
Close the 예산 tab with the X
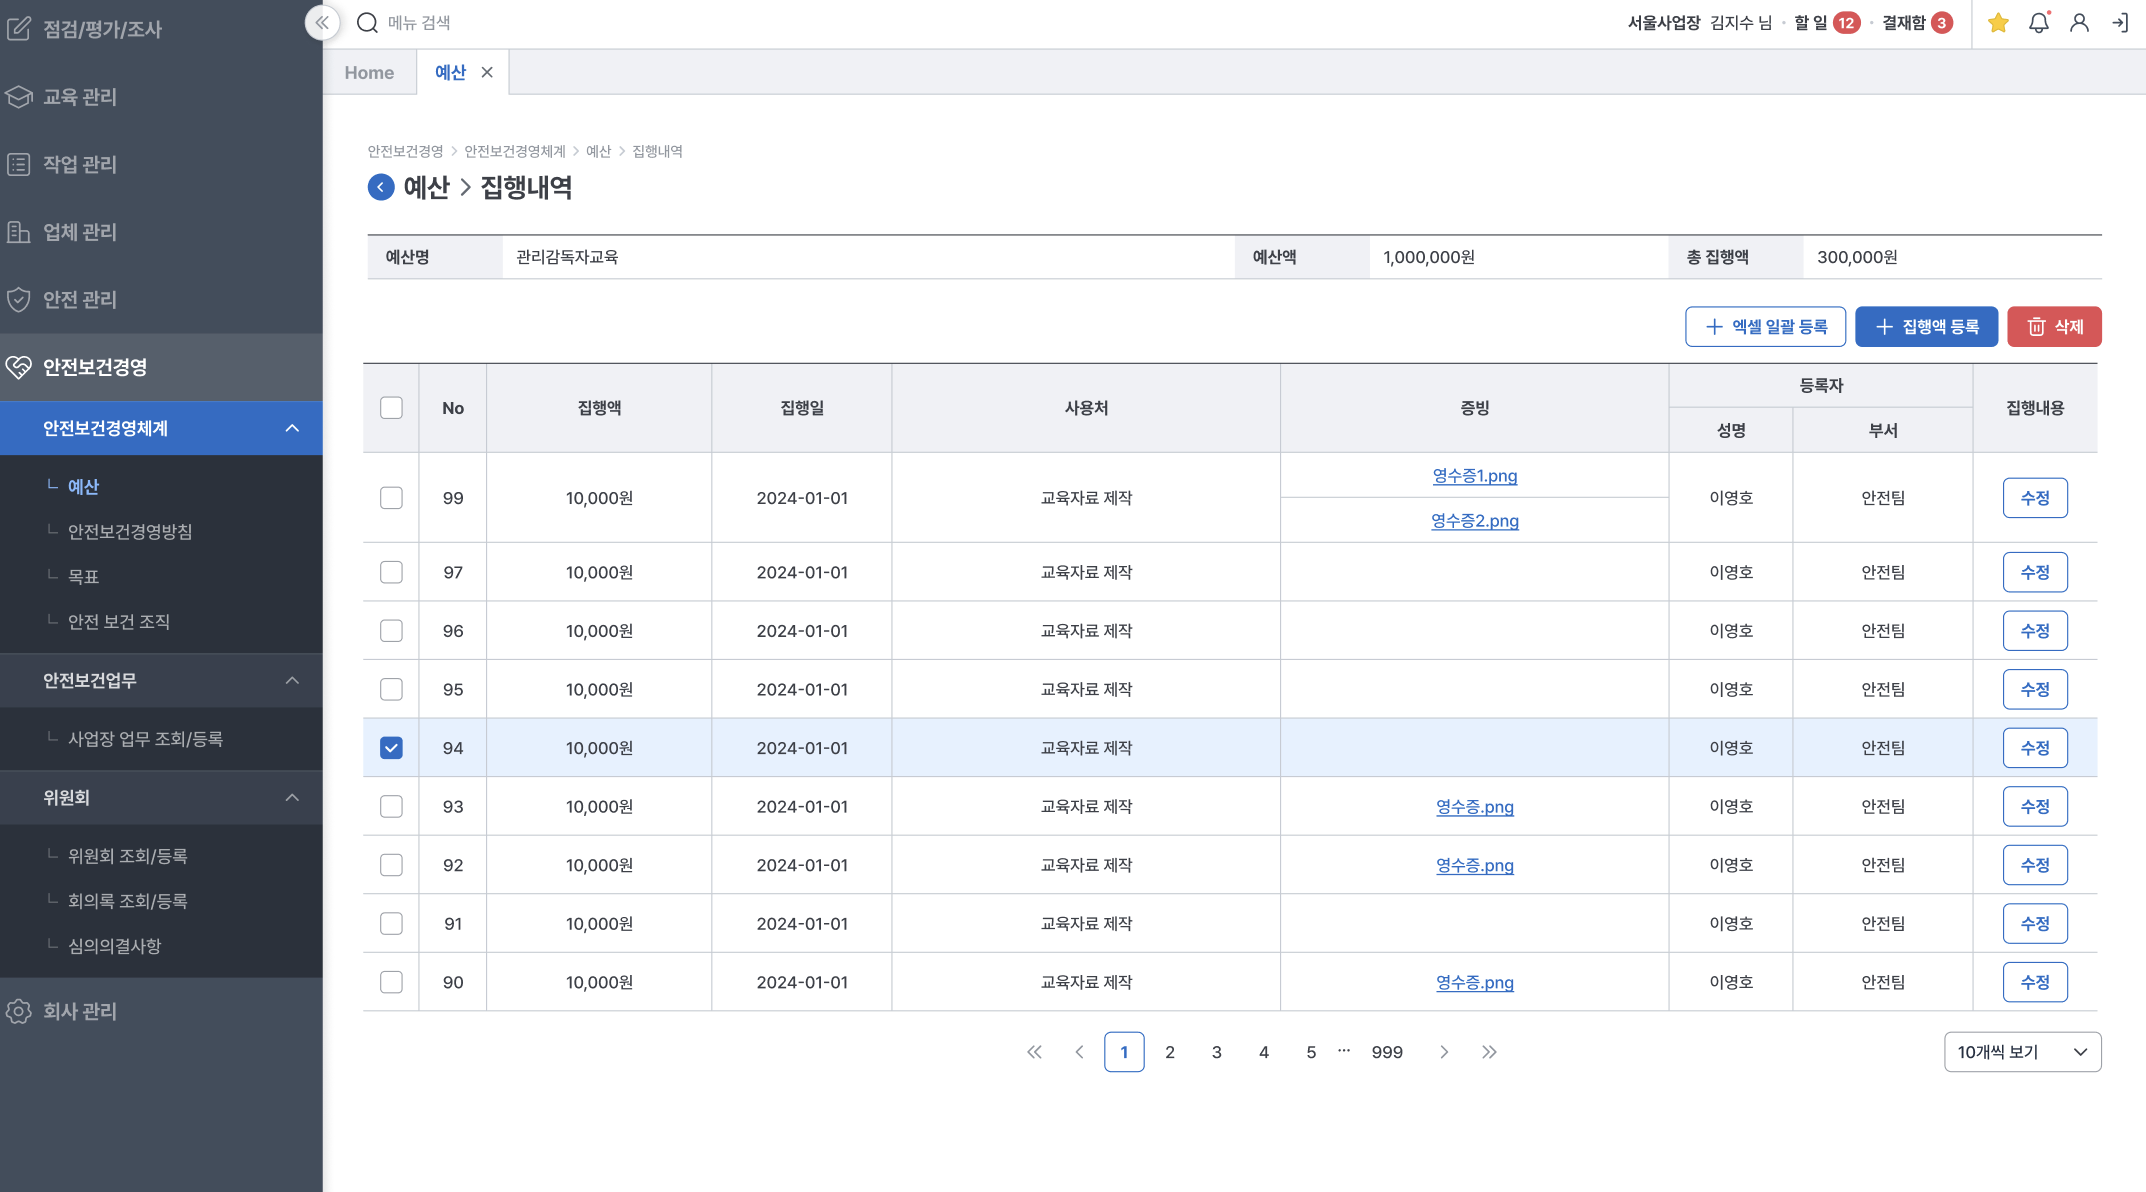click(487, 72)
